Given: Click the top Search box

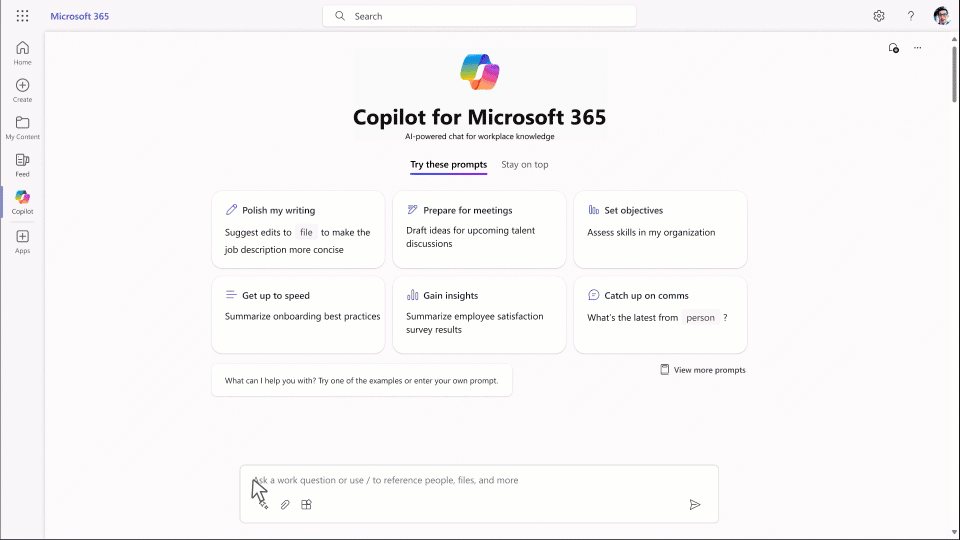Looking at the screenshot, I should click(479, 16).
